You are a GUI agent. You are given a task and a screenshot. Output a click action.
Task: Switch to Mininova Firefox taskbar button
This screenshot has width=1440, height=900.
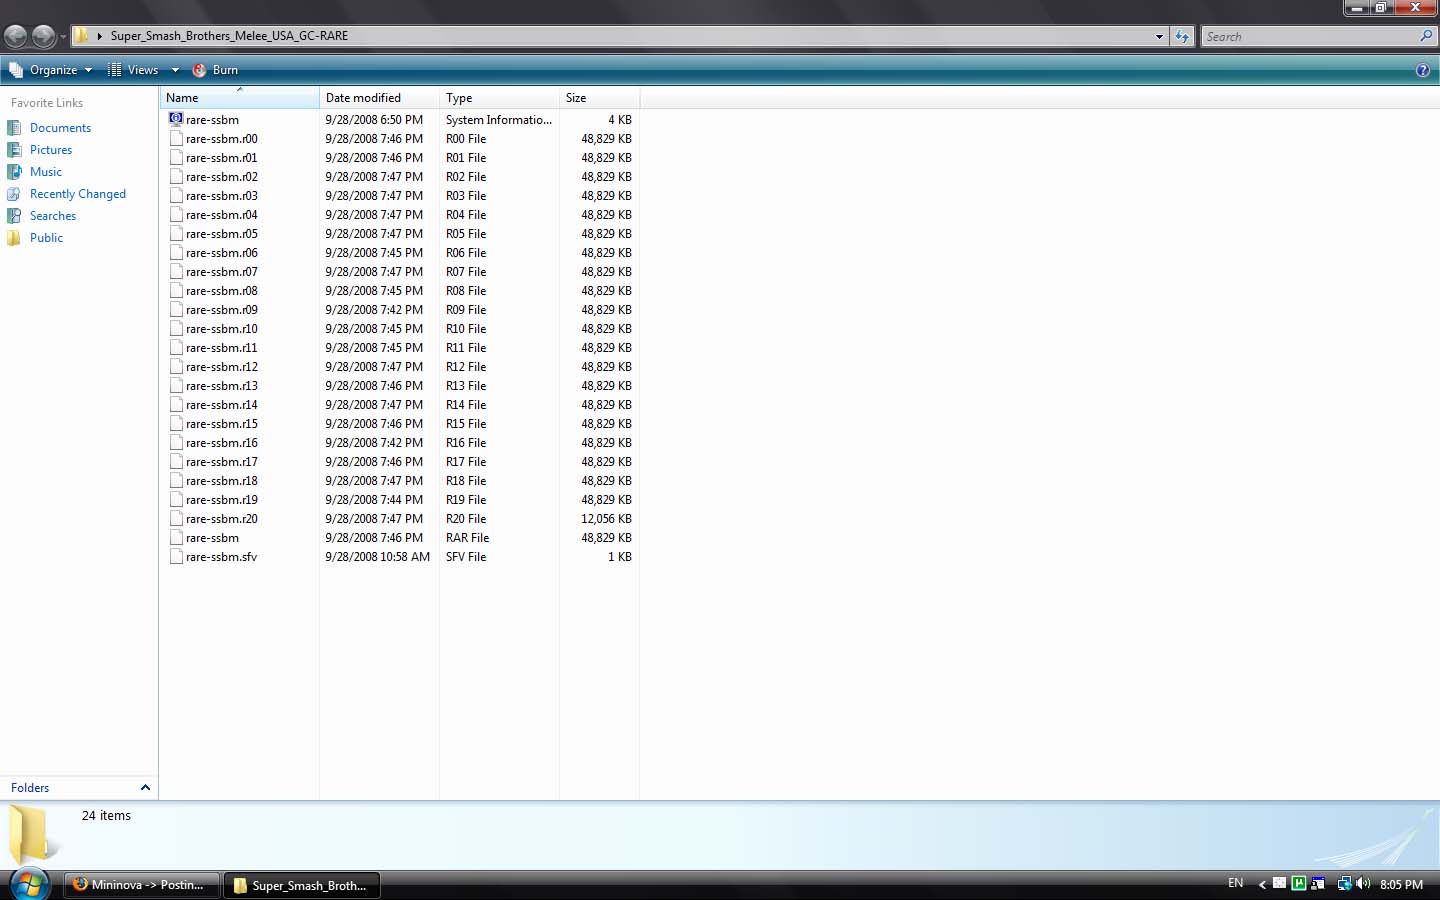141,885
